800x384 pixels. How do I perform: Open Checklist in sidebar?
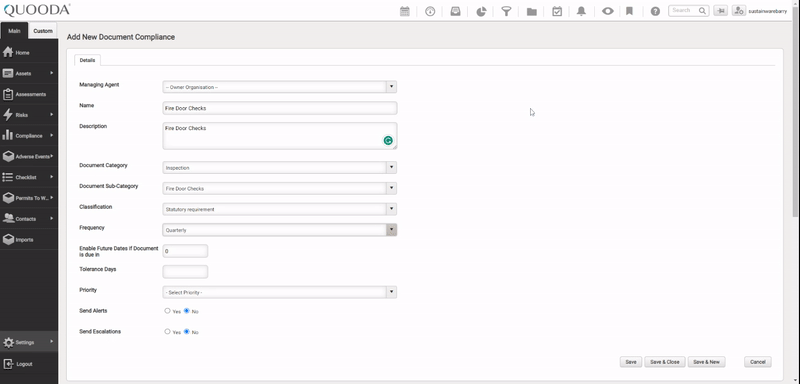pos(29,177)
